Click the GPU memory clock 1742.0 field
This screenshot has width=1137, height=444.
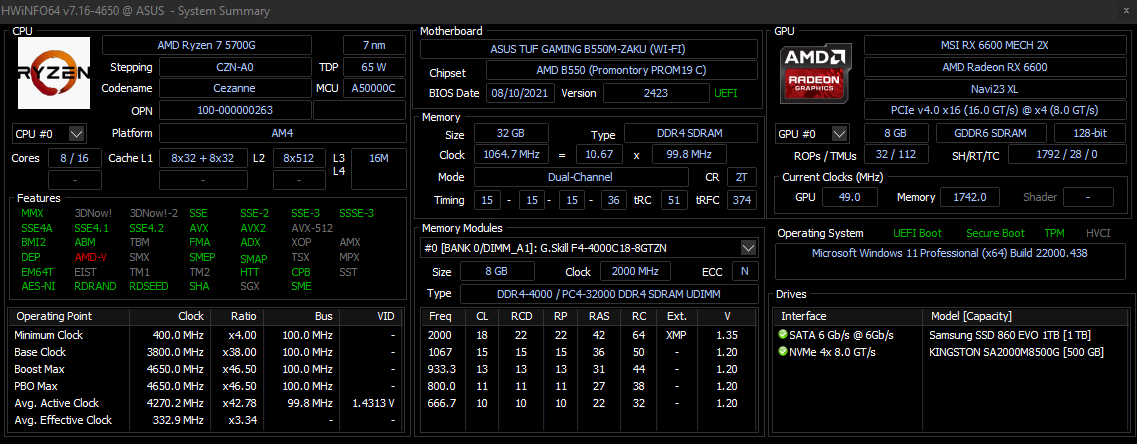tap(969, 197)
